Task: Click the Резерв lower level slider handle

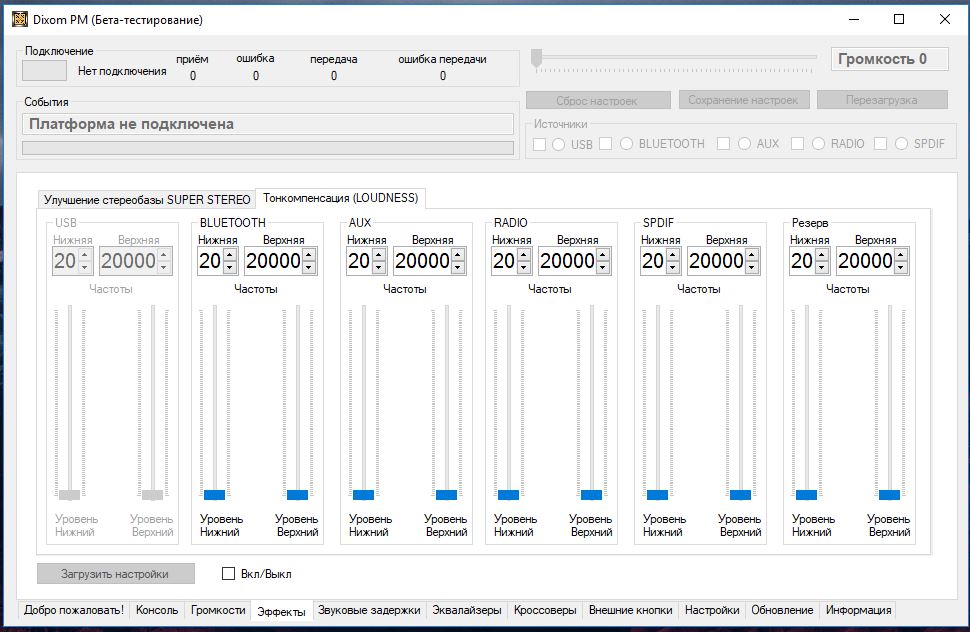Action: tap(806, 495)
